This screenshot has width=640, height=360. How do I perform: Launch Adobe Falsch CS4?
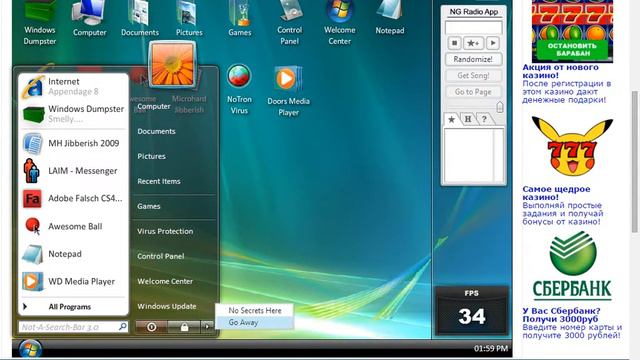click(73, 198)
